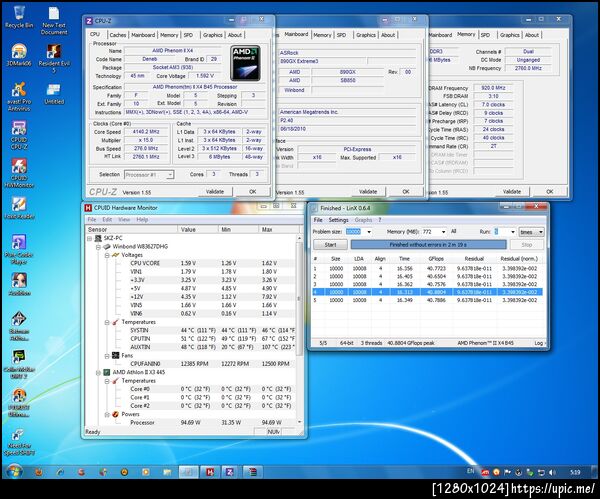Open the Help menu in Hardware Monitor
The image size is (600, 499).
[142, 220]
